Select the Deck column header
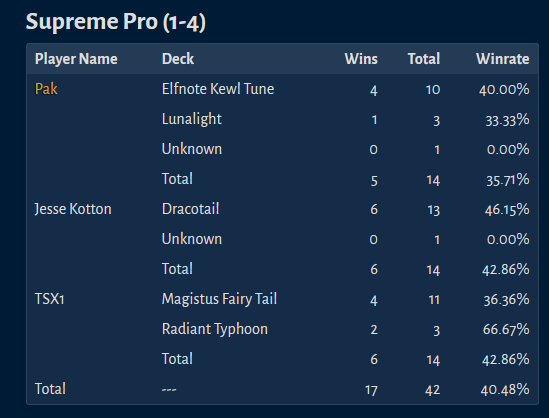The image size is (549, 418). tap(178, 59)
